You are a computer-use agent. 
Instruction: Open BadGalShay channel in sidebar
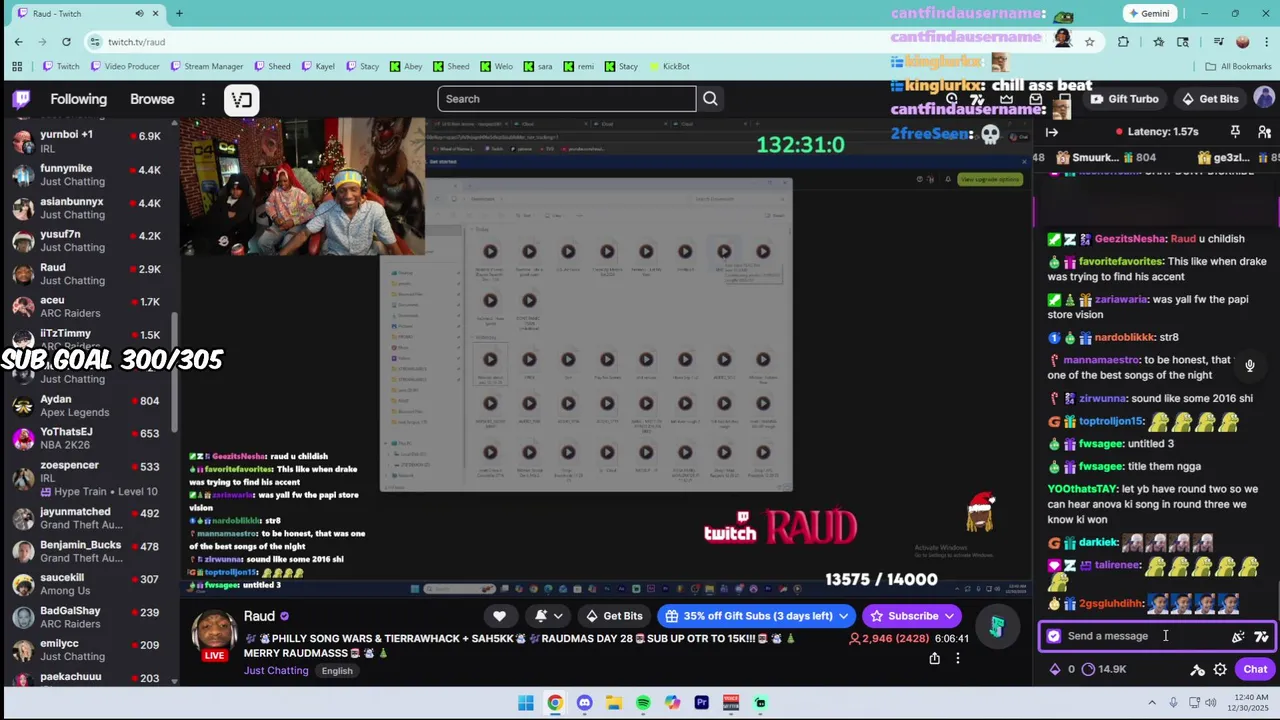point(88,617)
